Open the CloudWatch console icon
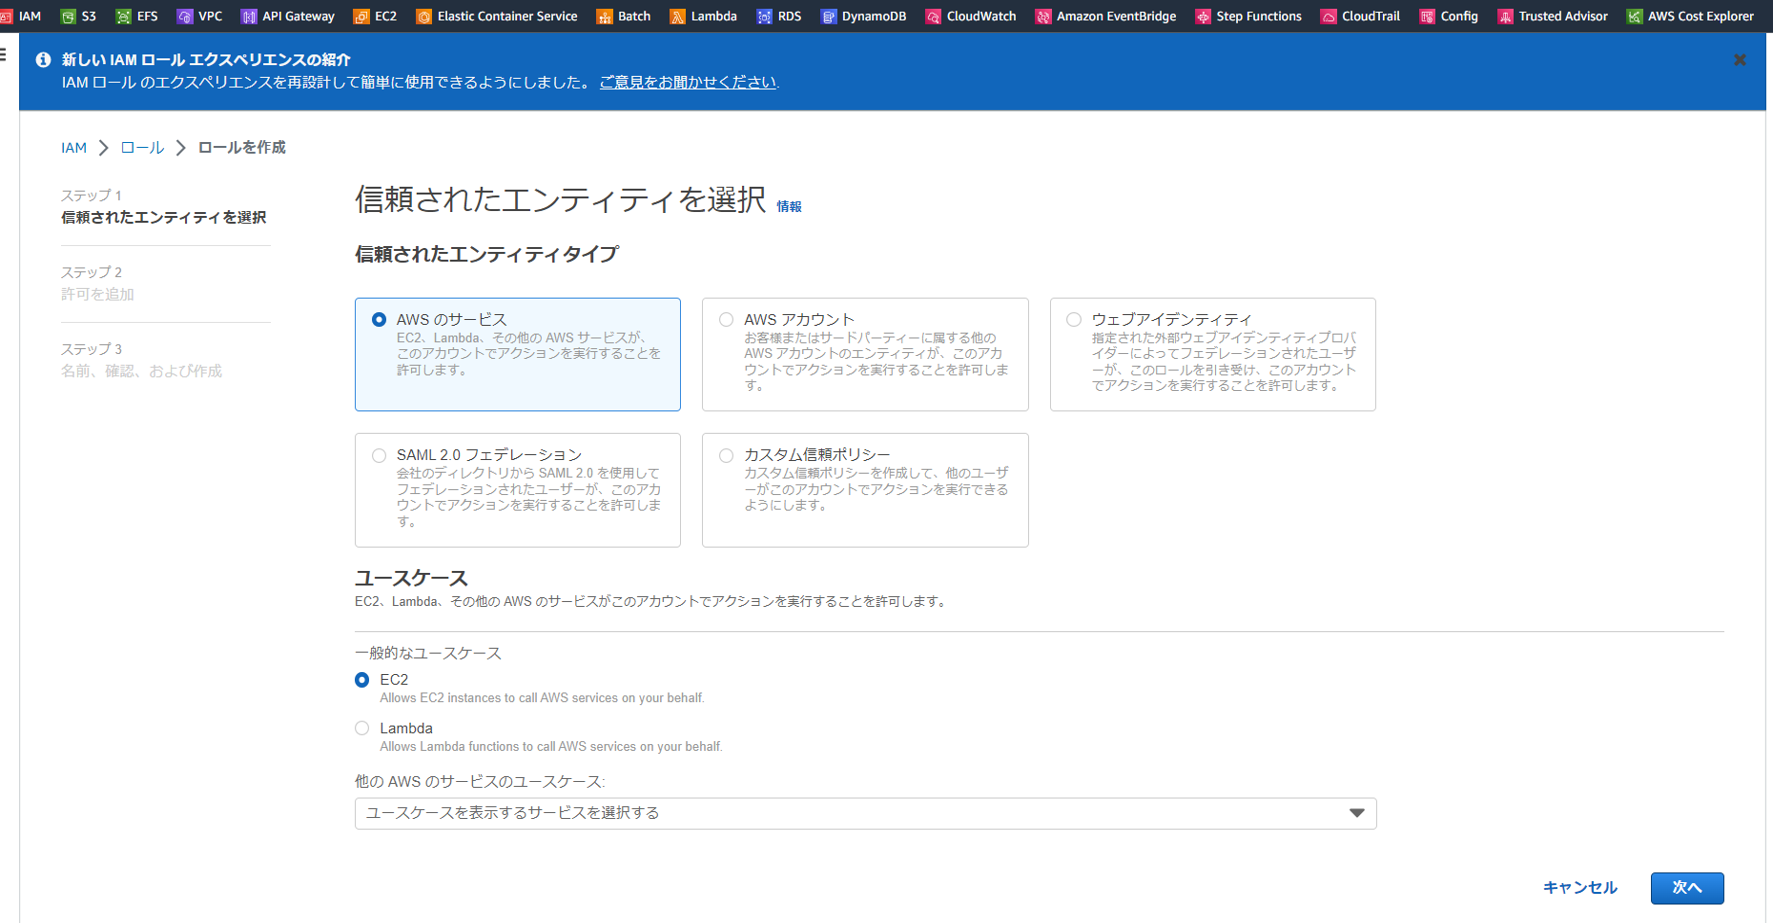1773x923 pixels. (969, 15)
